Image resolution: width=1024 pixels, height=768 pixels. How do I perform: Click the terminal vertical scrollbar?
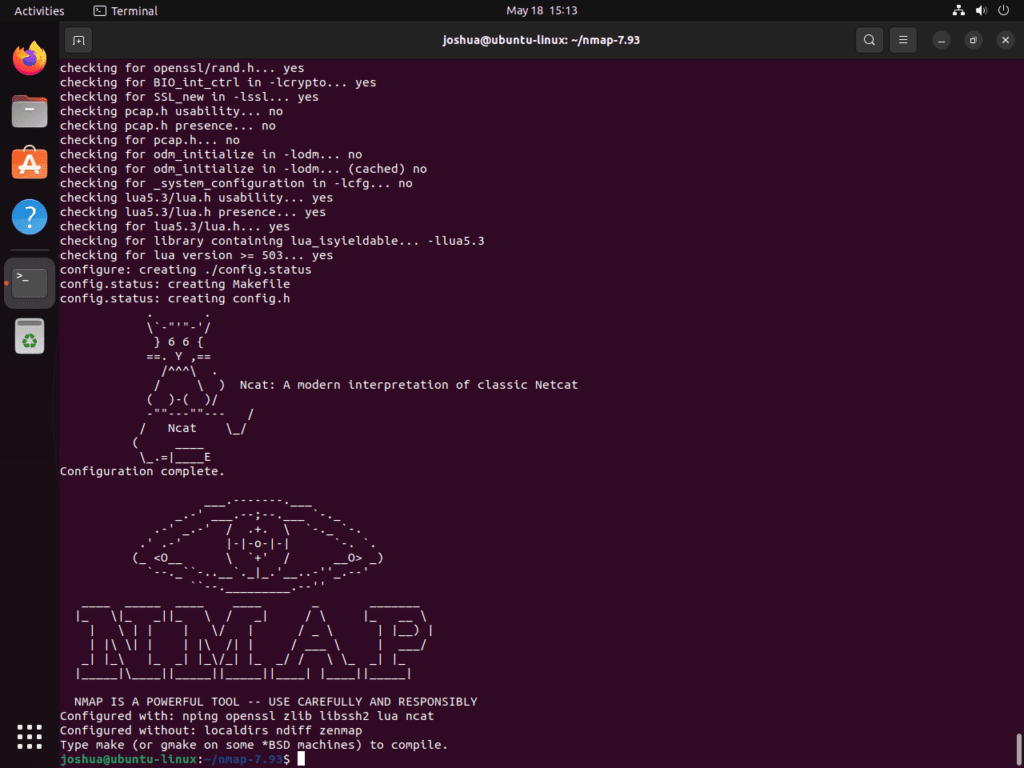[x=1018, y=746]
